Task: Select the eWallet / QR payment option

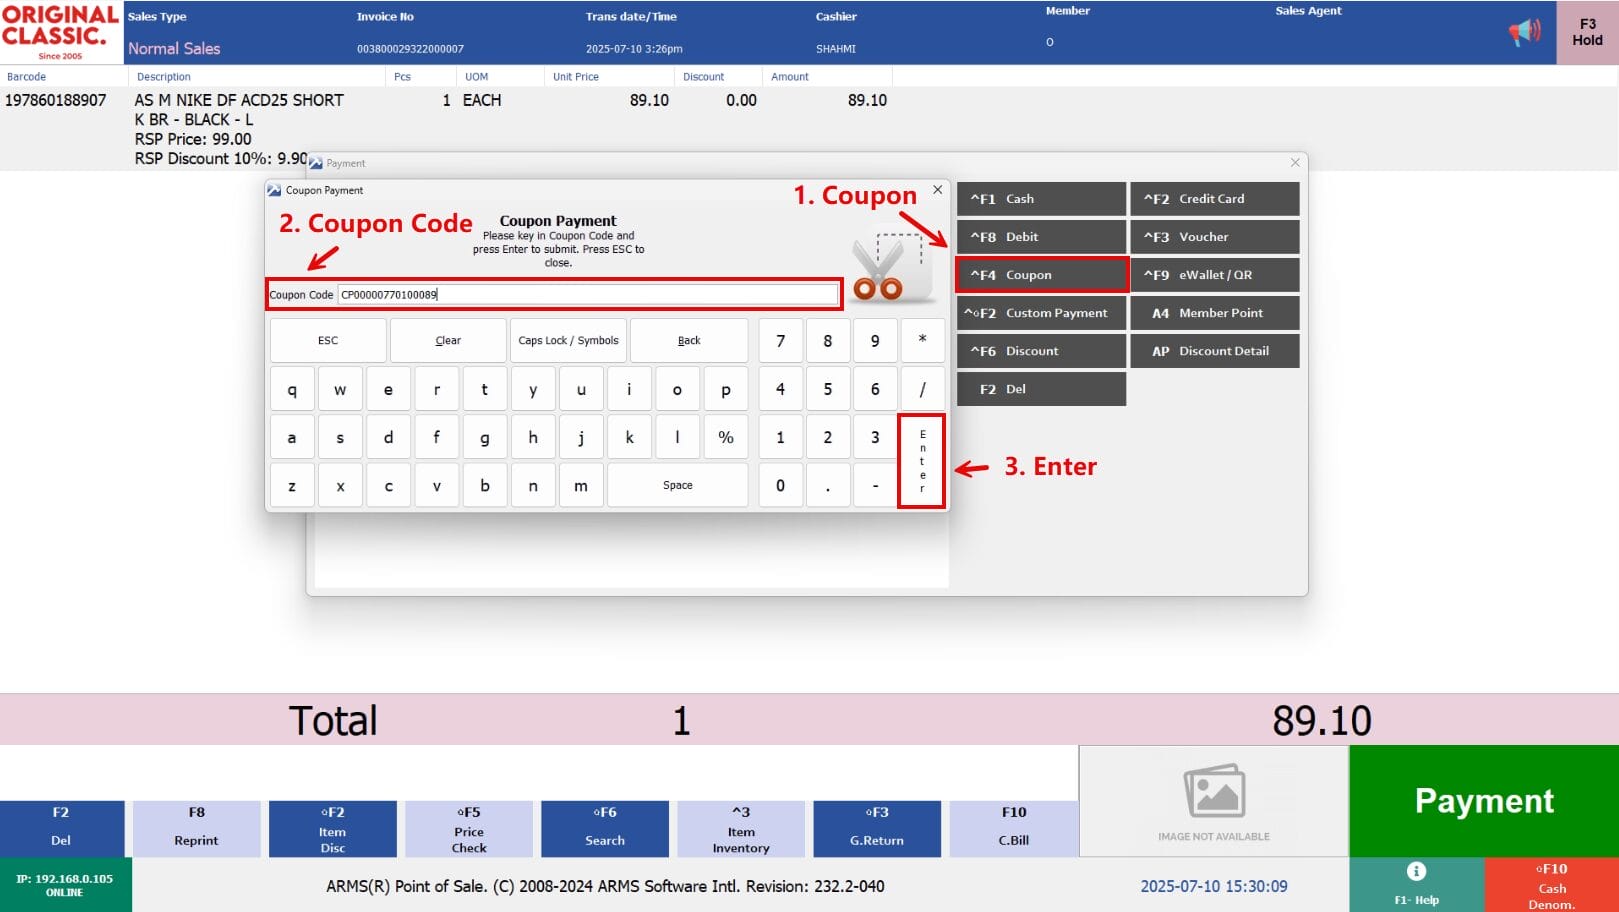Action: 1214,275
